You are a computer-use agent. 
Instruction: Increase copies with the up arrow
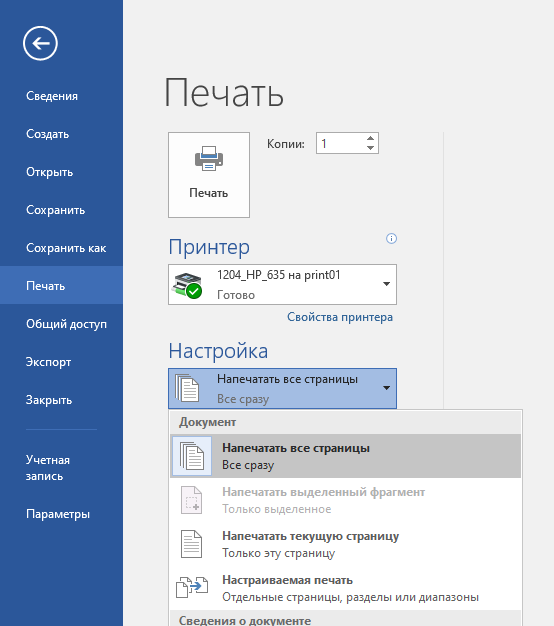pos(370,138)
